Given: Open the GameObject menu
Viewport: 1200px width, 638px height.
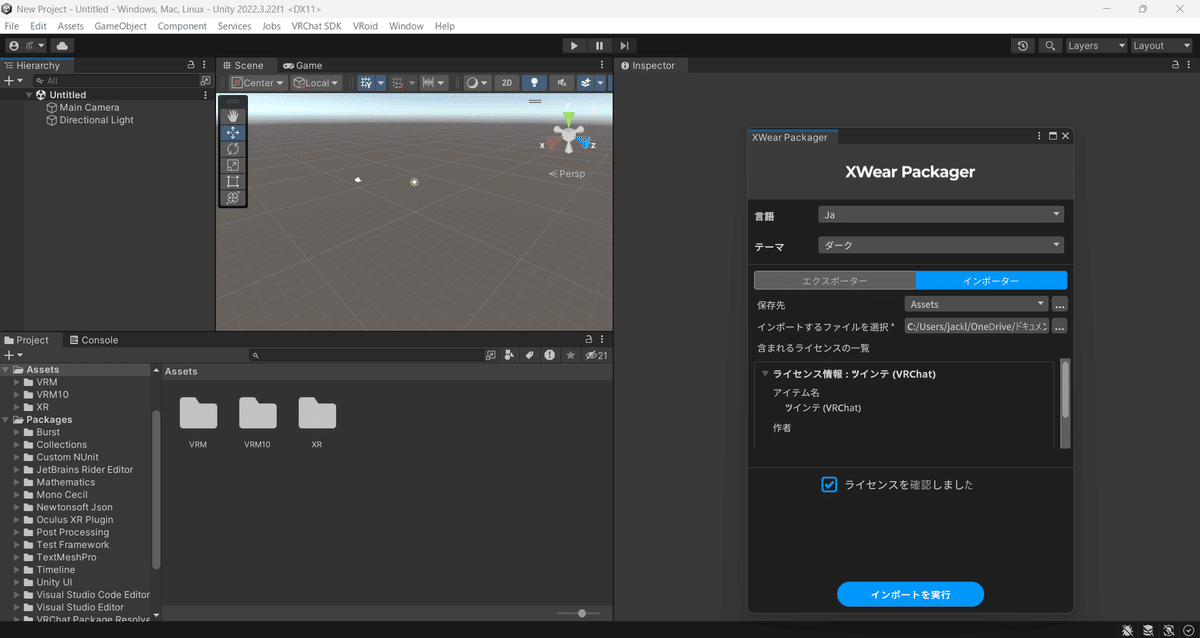Looking at the screenshot, I should pos(120,26).
